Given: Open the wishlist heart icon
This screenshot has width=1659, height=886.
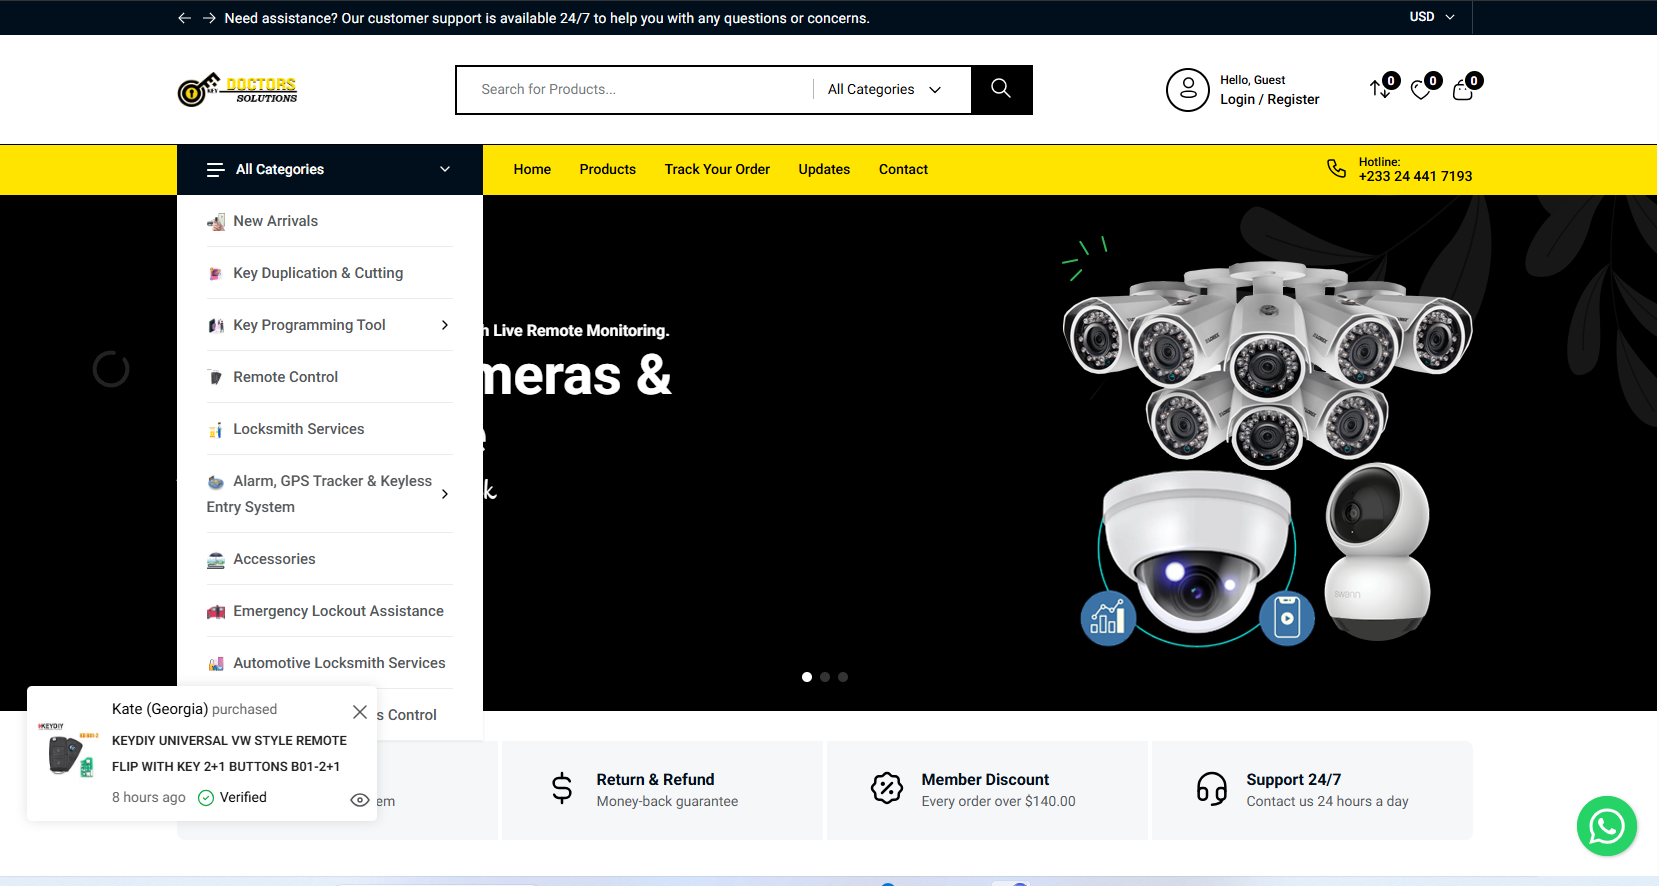Looking at the screenshot, I should 1420,90.
